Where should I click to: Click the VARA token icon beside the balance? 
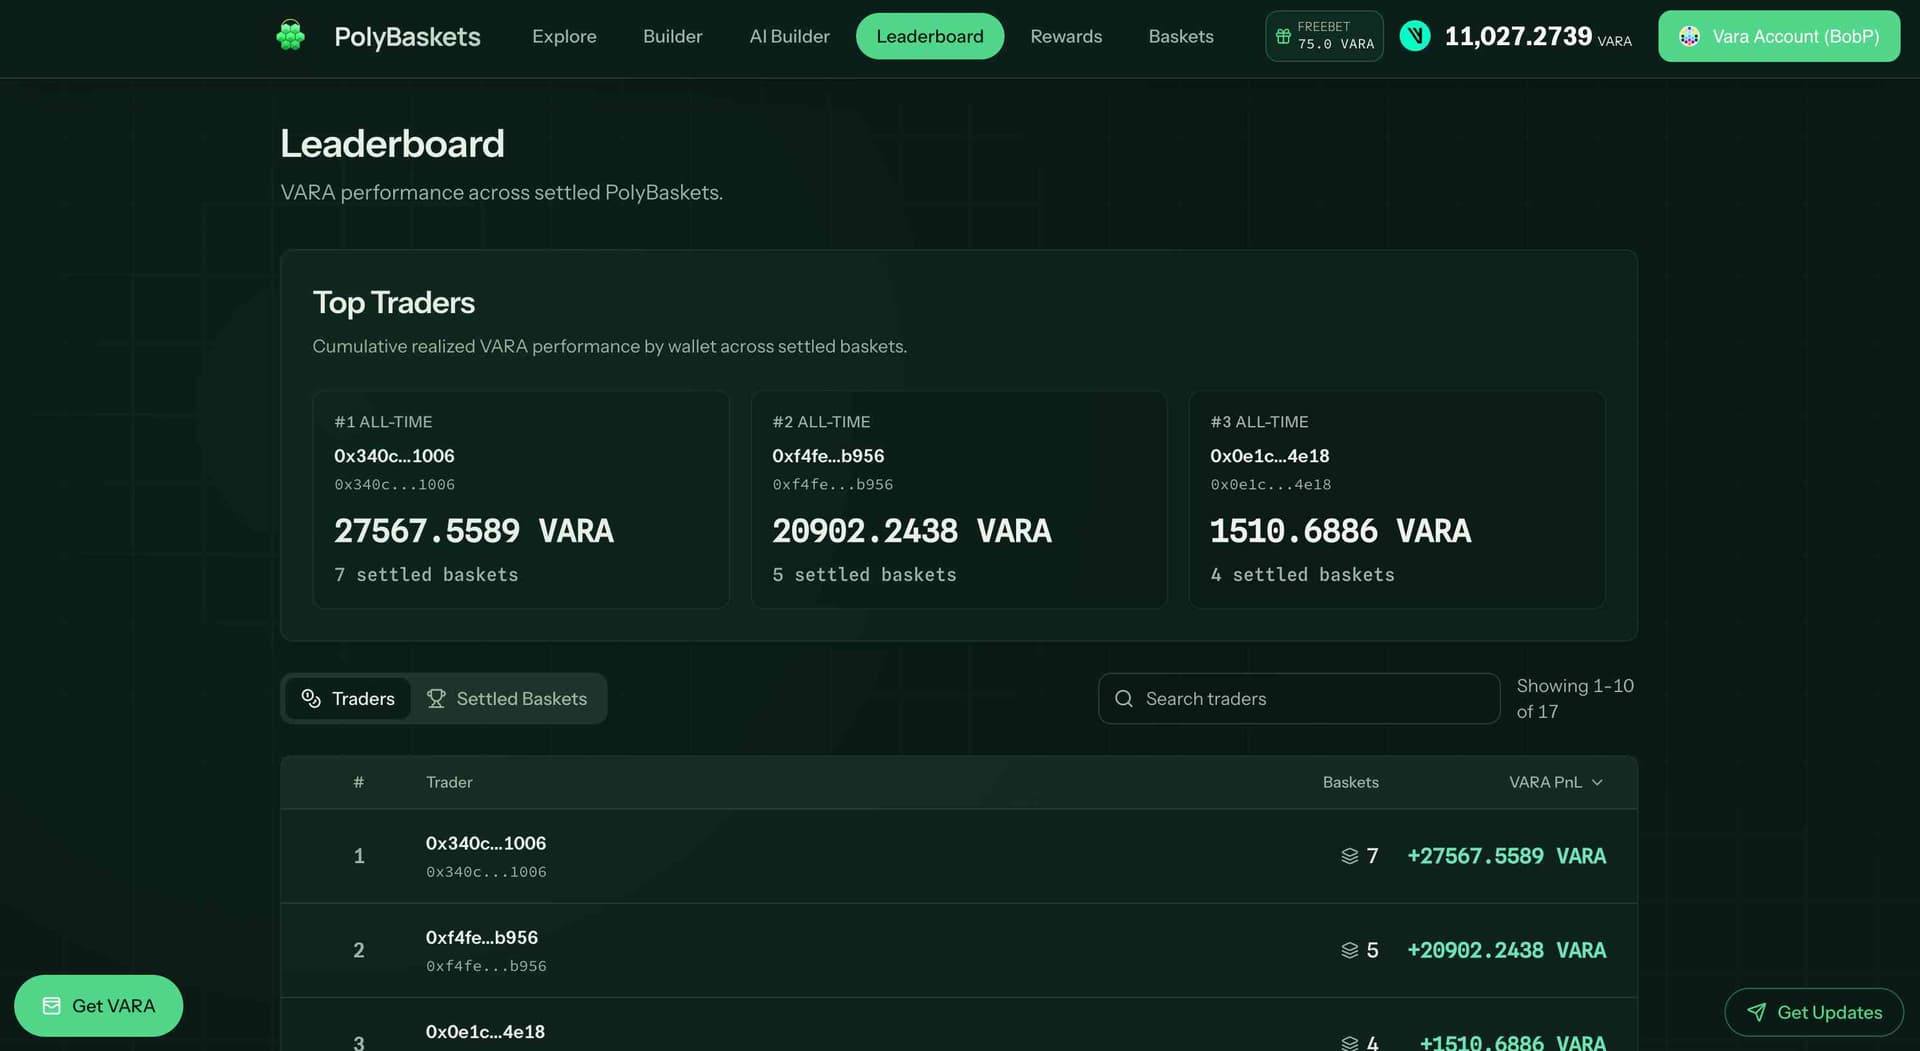1414,36
